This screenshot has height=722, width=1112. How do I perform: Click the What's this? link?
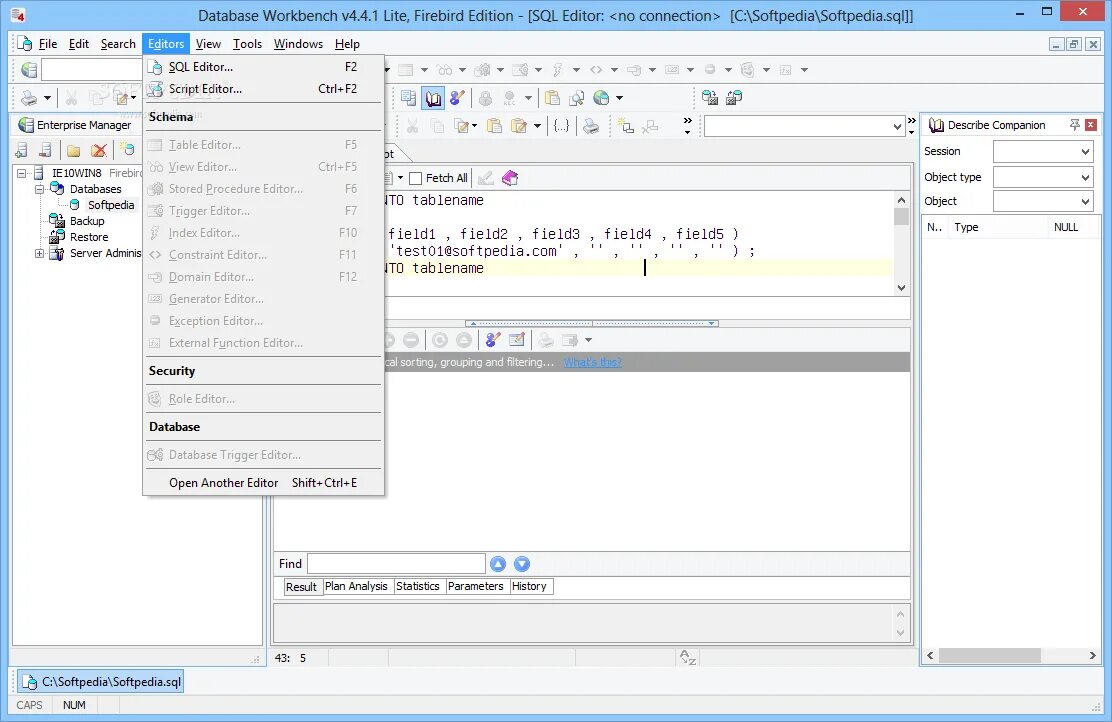tap(592, 362)
